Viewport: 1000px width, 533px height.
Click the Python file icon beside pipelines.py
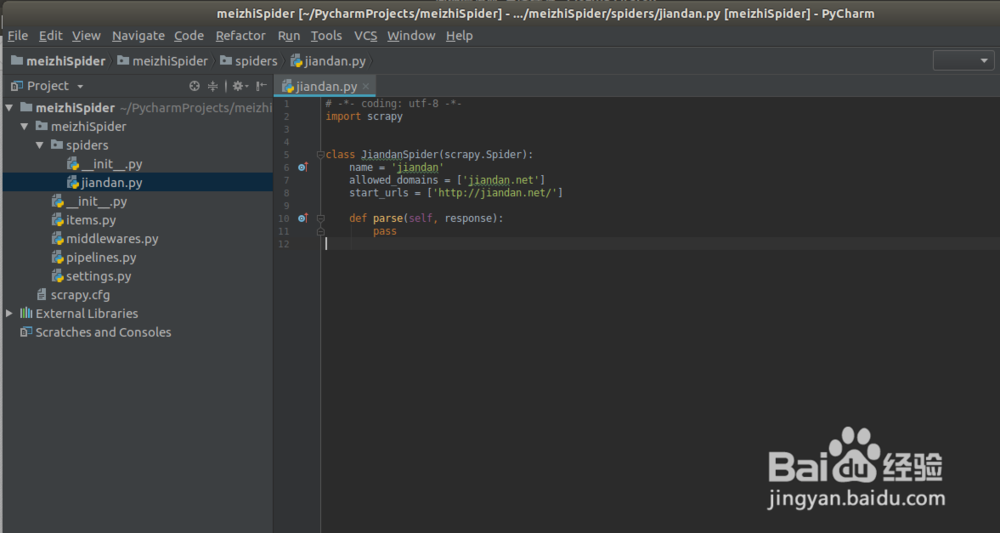tap(57, 258)
